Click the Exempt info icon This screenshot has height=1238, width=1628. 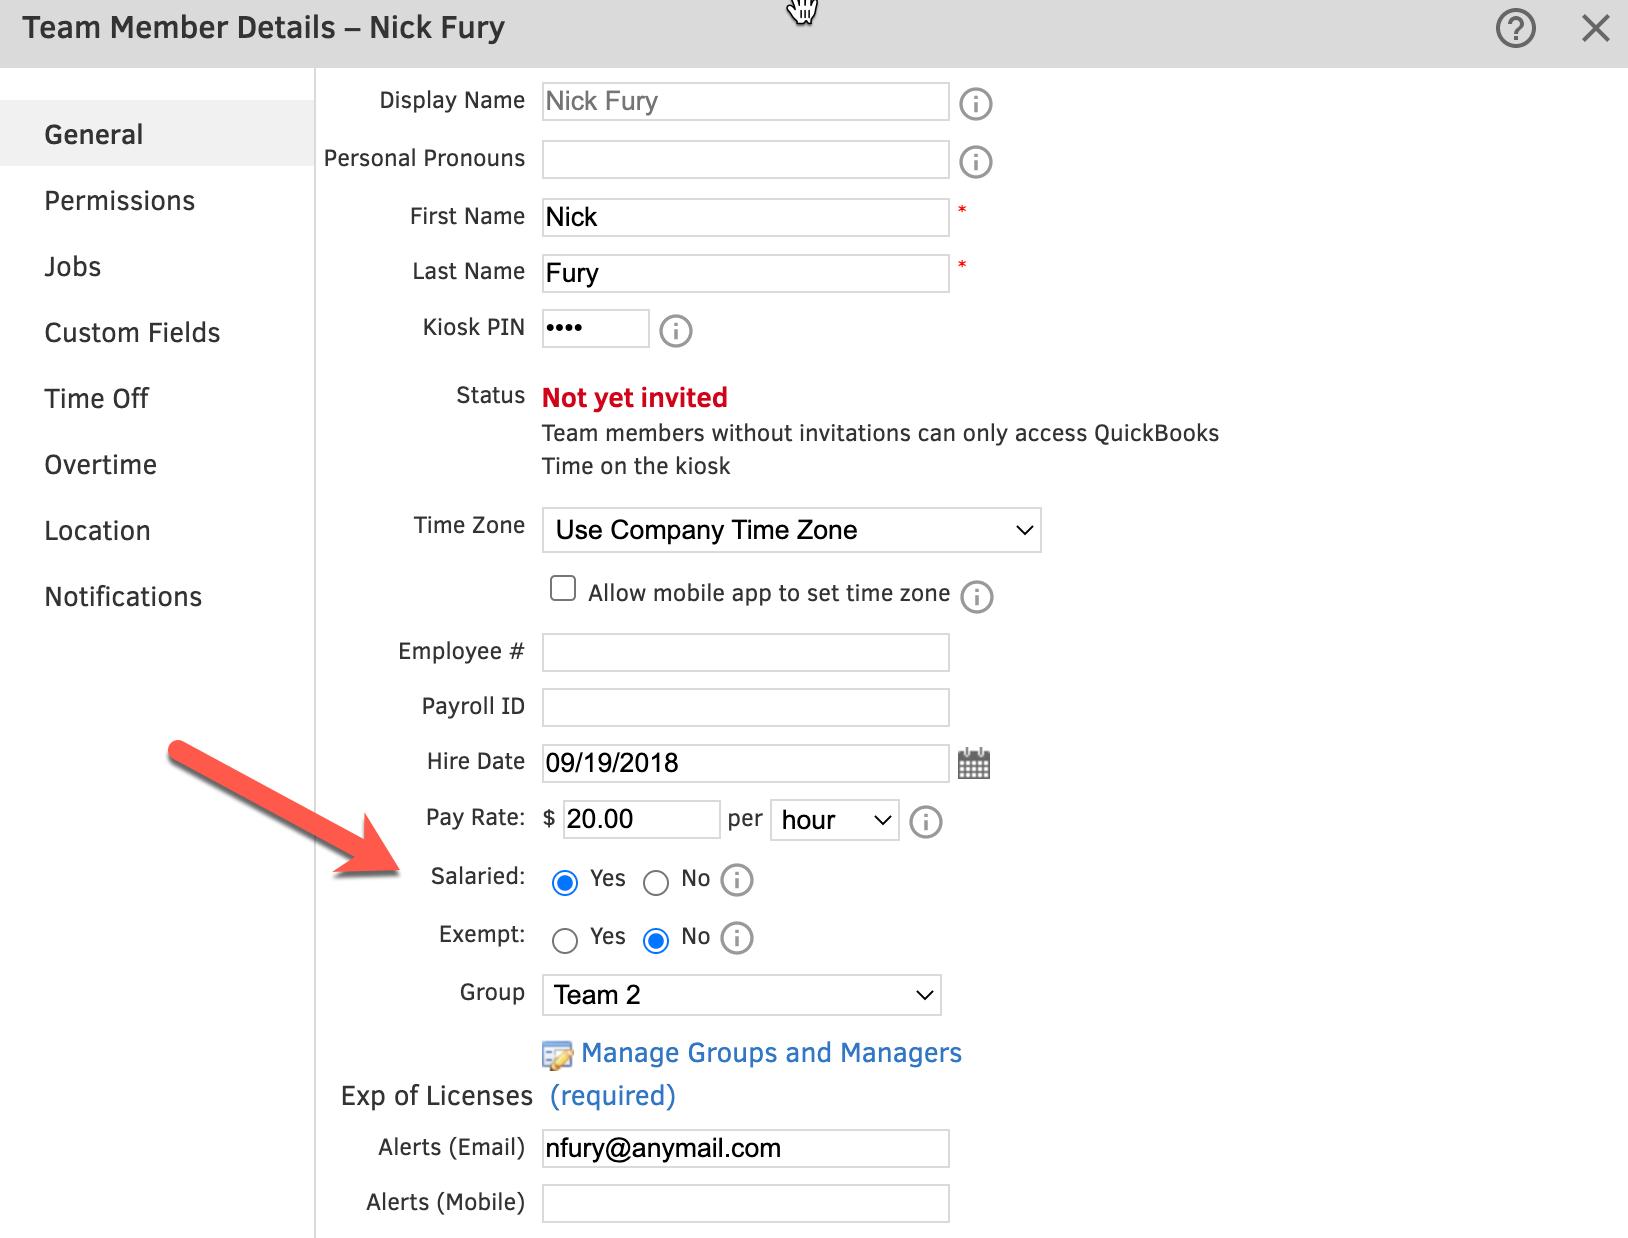(737, 938)
